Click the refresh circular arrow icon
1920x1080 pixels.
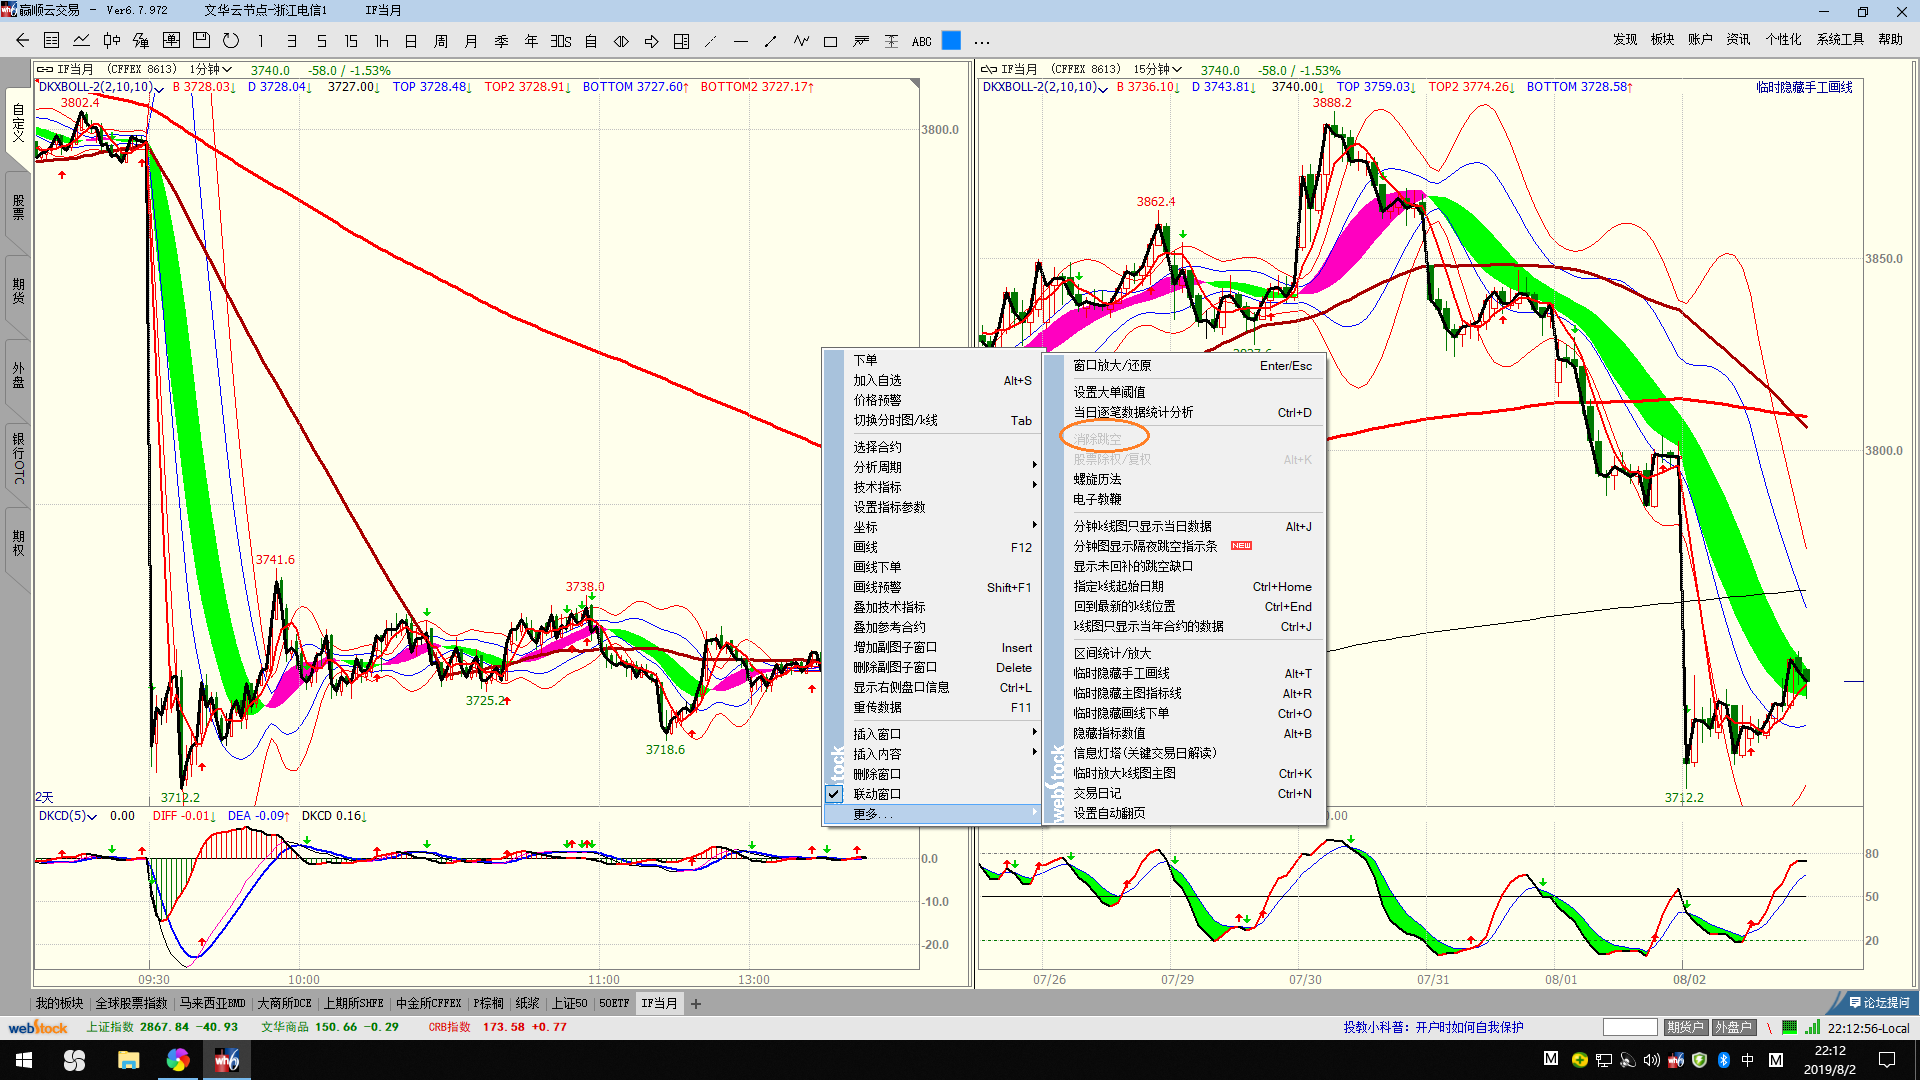click(x=231, y=41)
